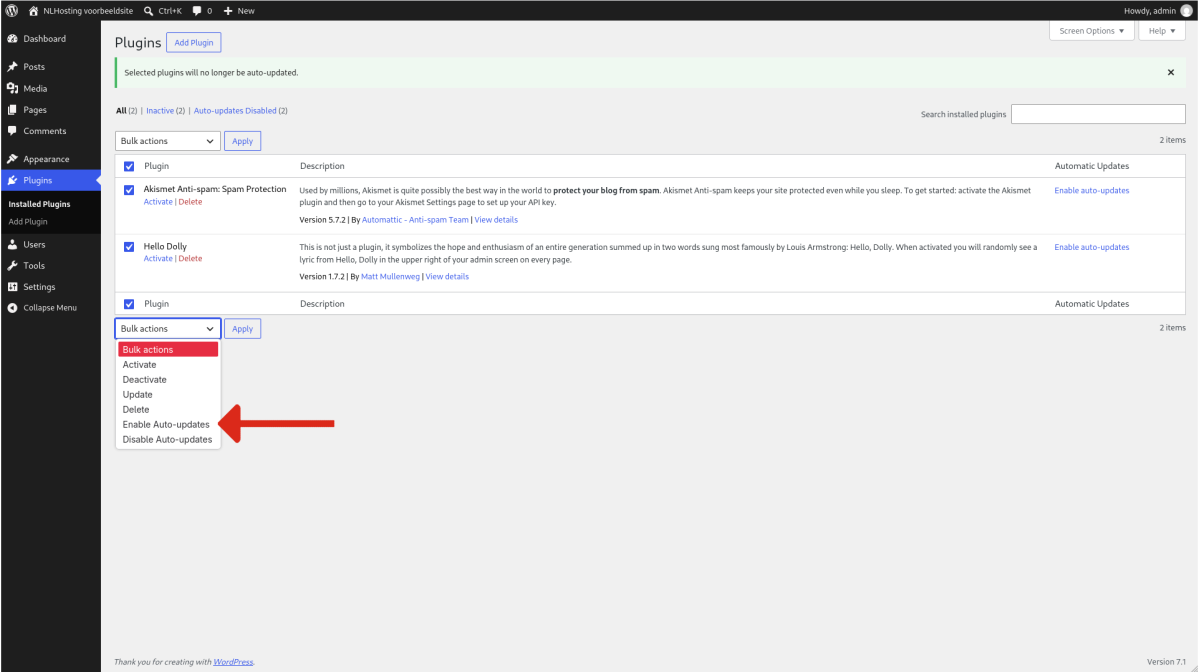Click the Plugins plug icon in sidebar
The width and height of the screenshot is (1202, 672).
12,180
